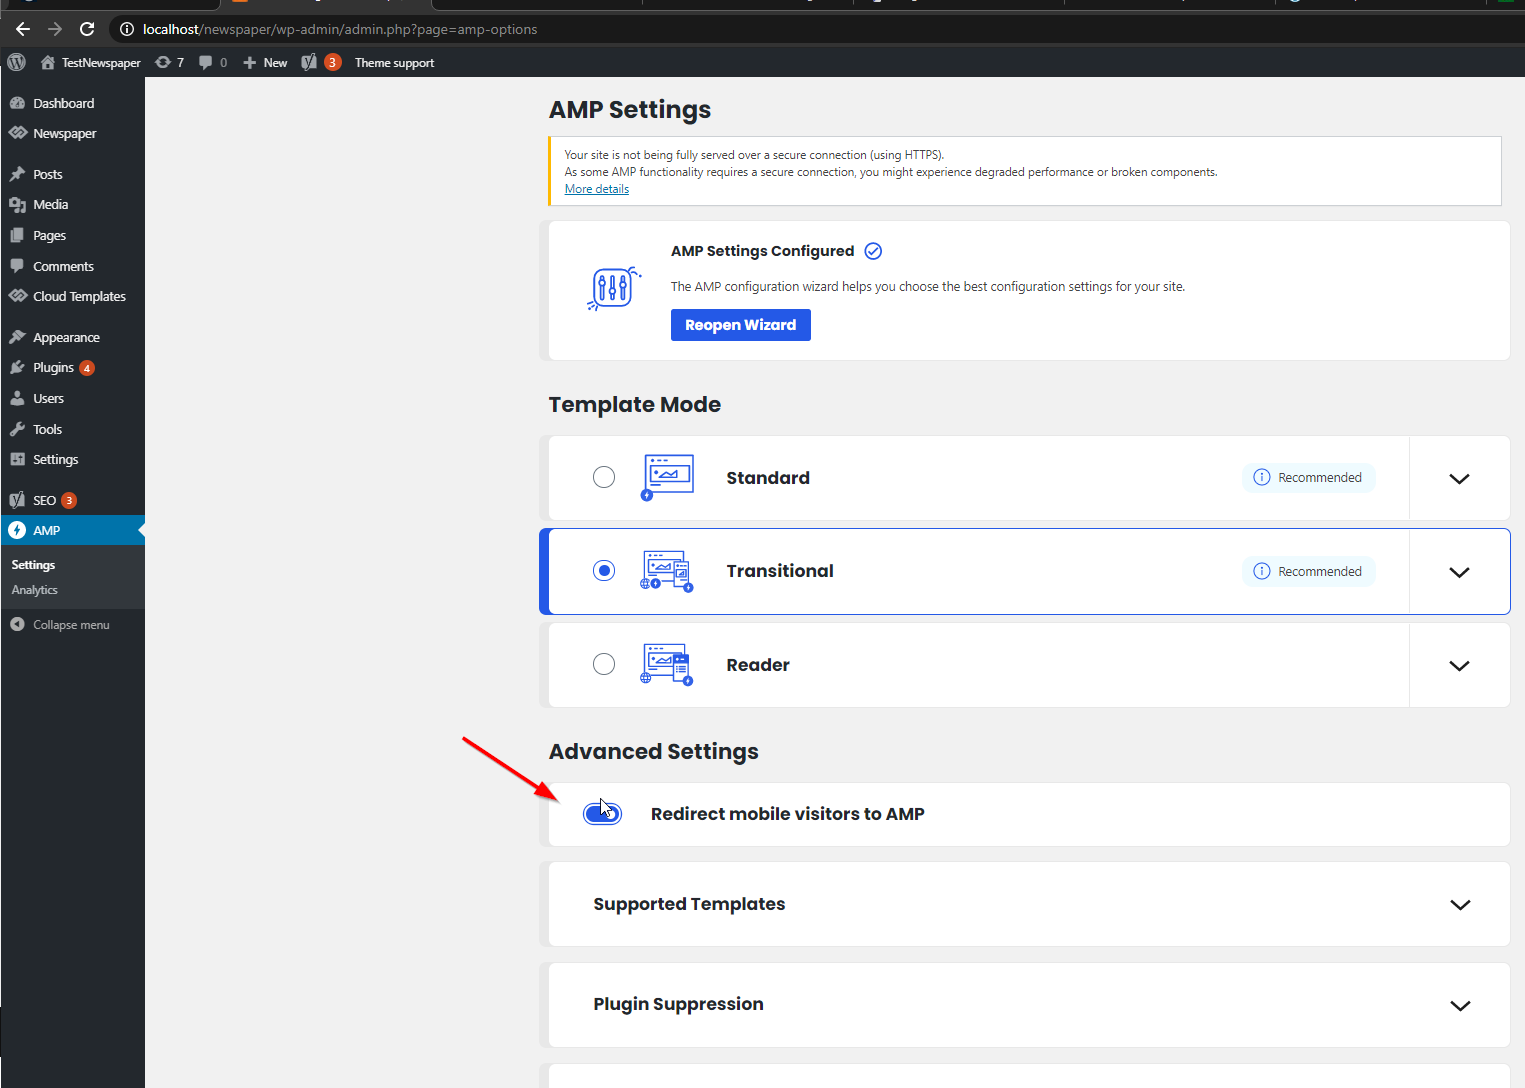1525x1088 pixels.
Task: Open the TestNewspaper site home link
Action: coord(91,62)
